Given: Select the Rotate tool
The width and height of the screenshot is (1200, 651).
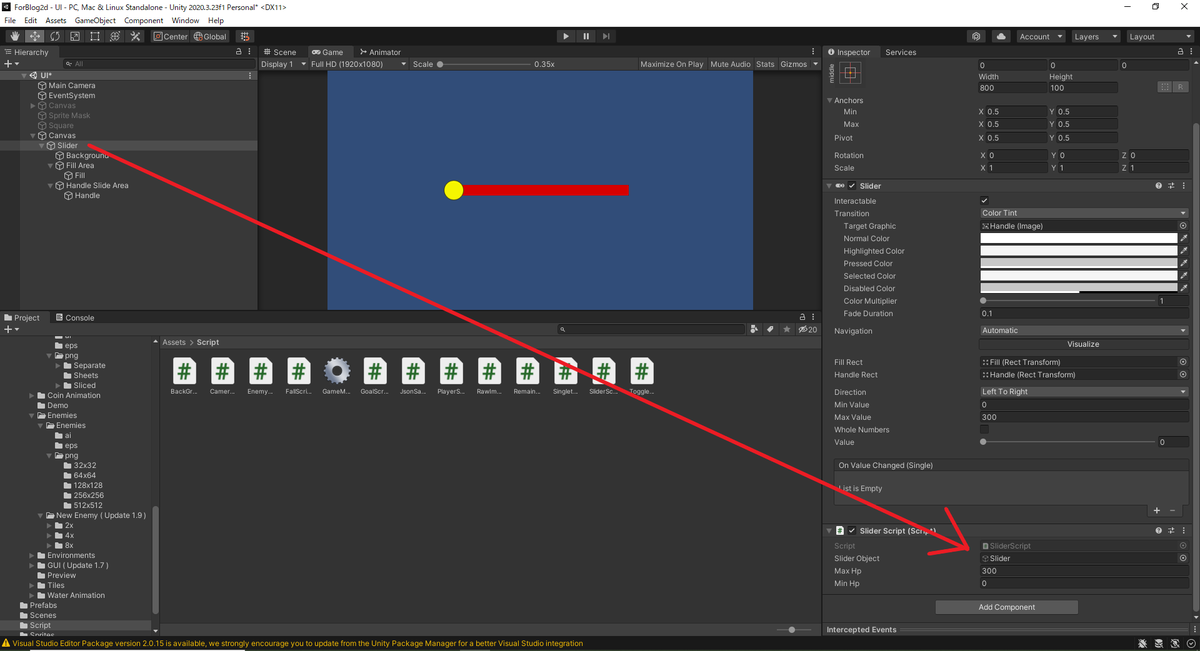Looking at the screenshot, I should (54, 36).
